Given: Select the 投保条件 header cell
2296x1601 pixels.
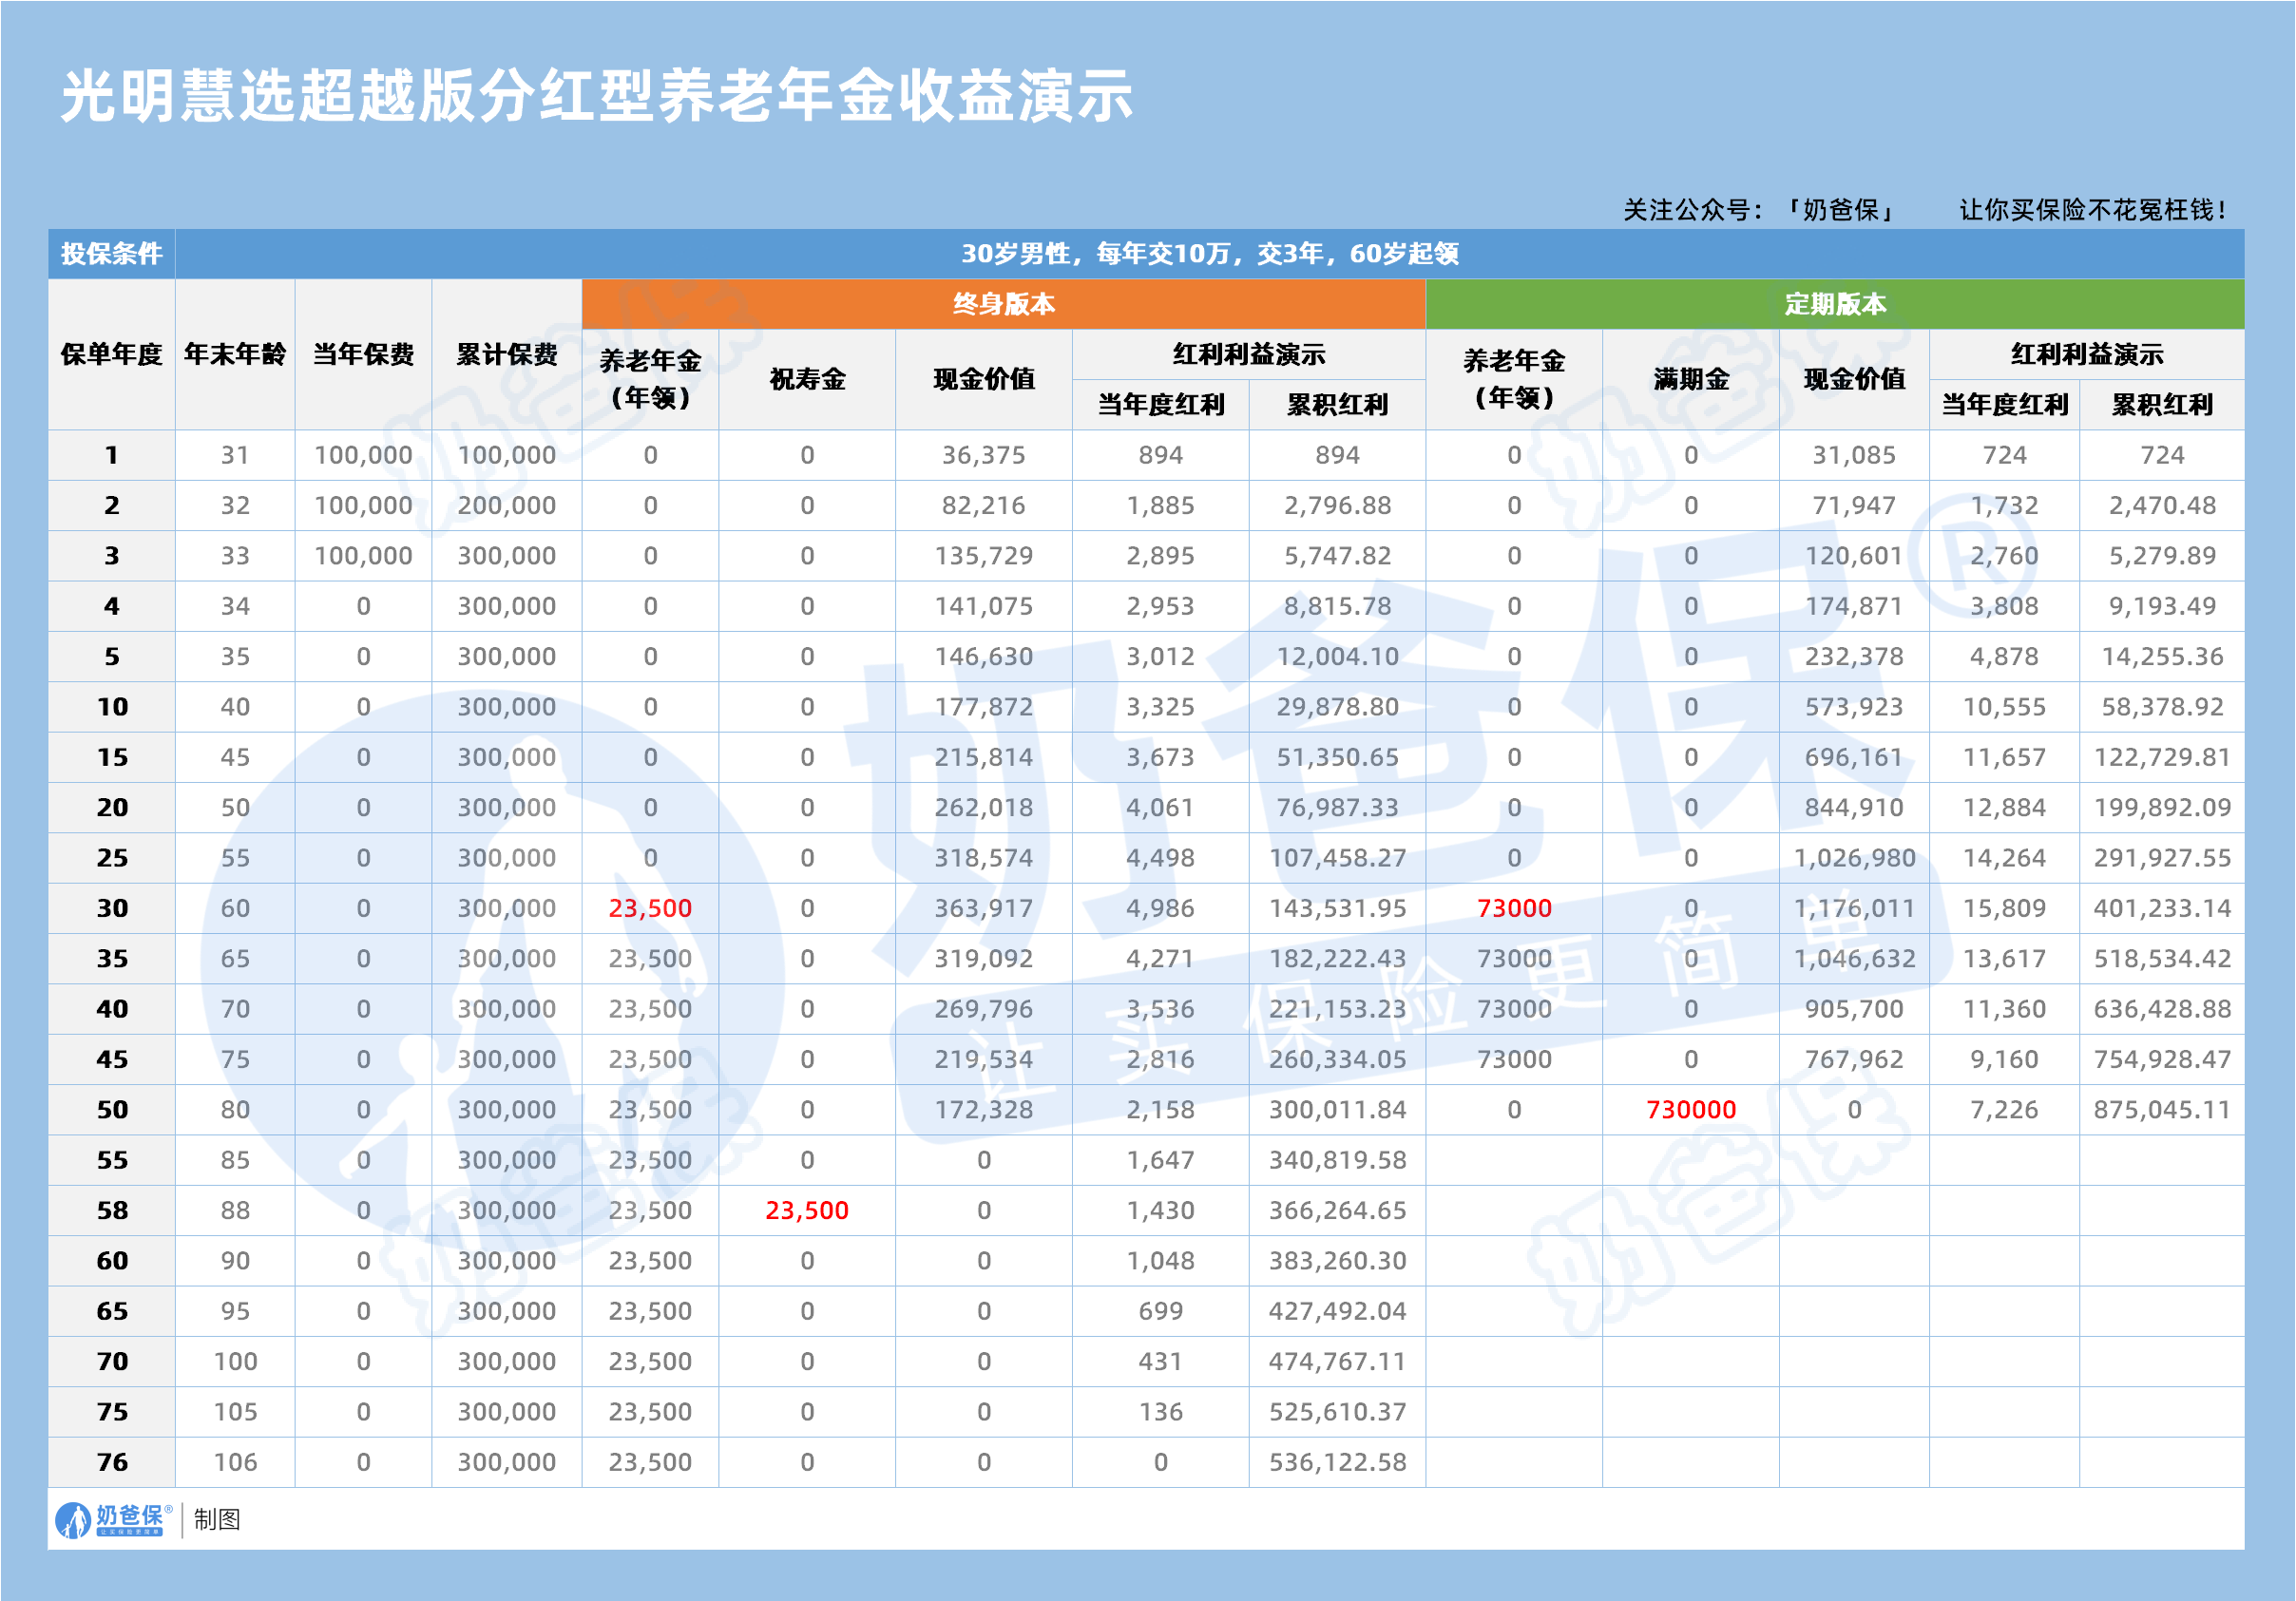Looking at the screenshot, I should tap(113, 254).
